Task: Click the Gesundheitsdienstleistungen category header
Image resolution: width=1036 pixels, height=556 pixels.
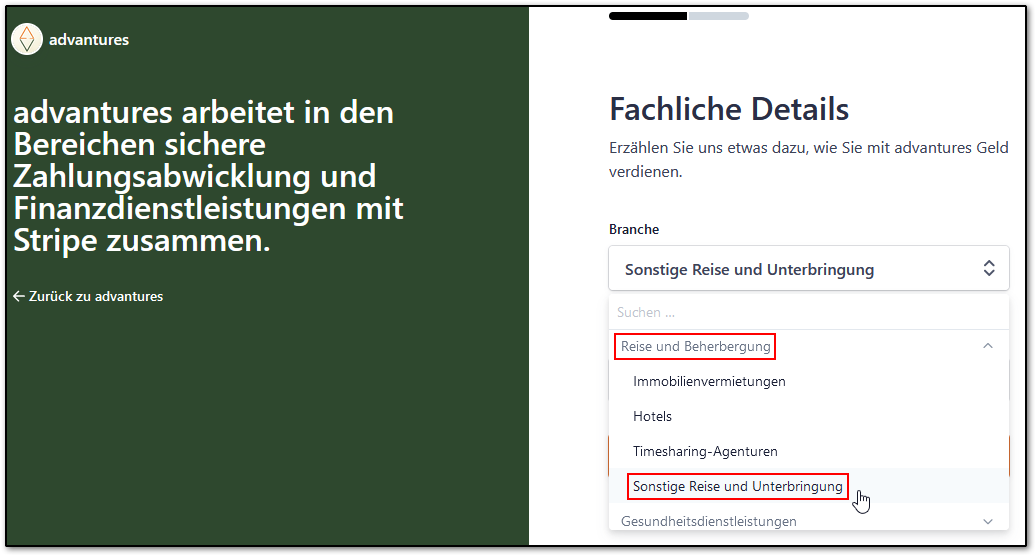Action: click(708, 521)
